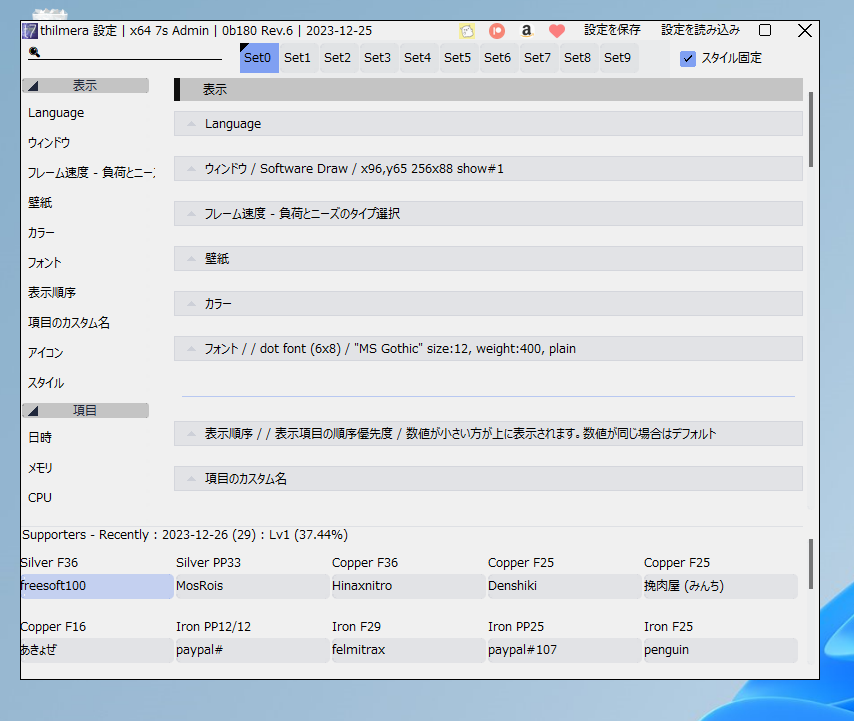Toggle the スタイル固定 checkbox

(688, 58)
